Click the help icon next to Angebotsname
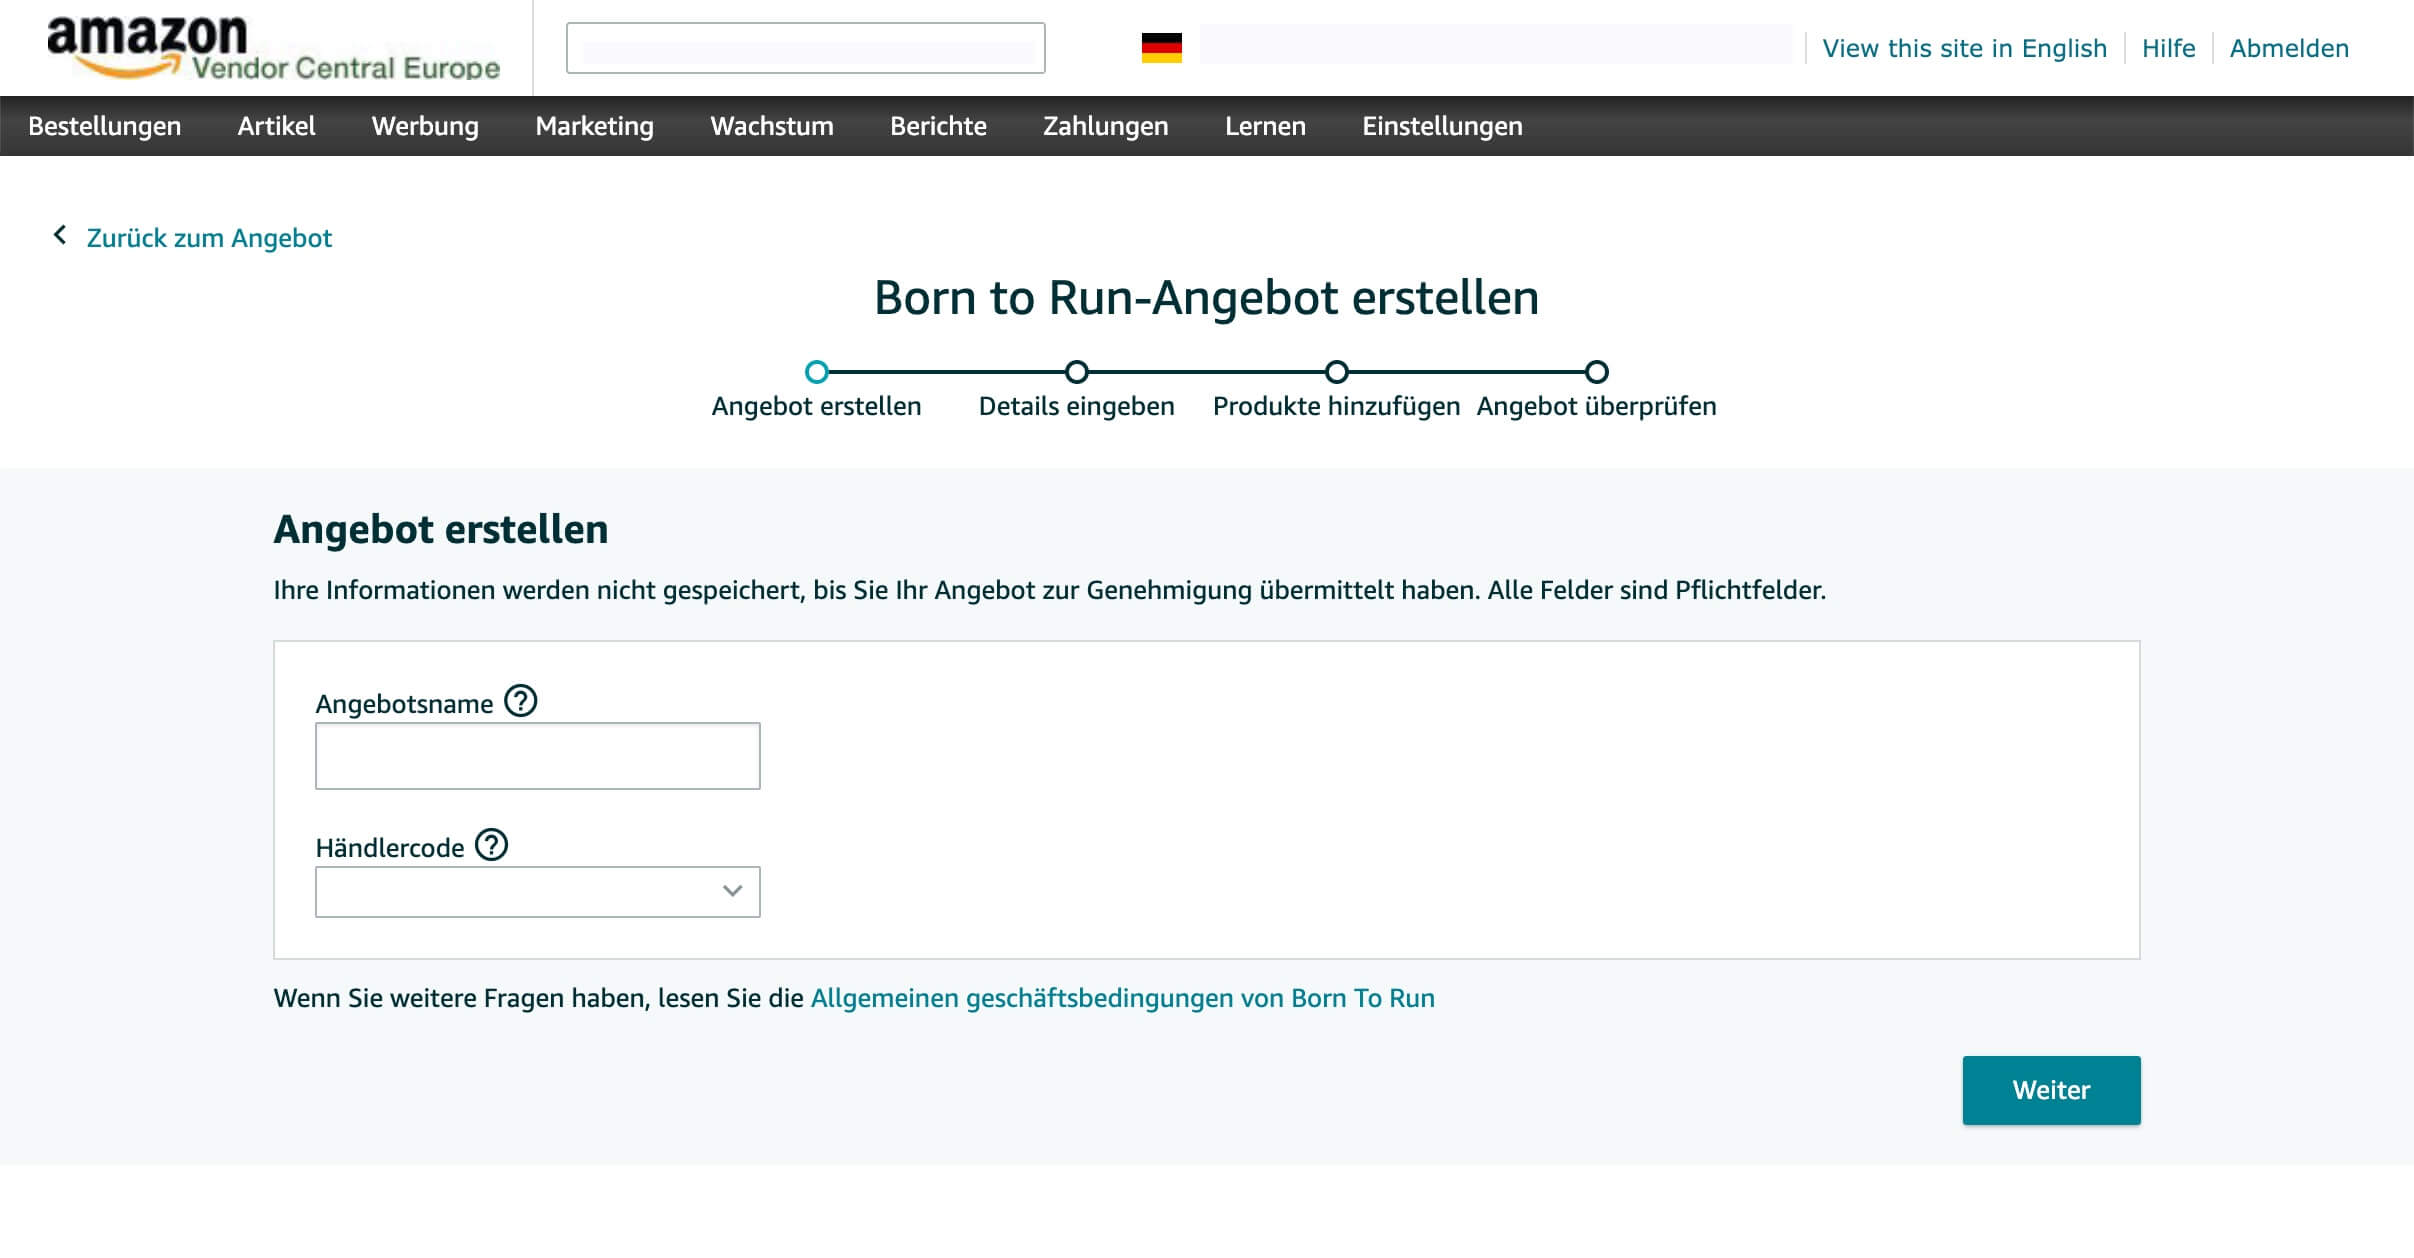 pos(520,701)
